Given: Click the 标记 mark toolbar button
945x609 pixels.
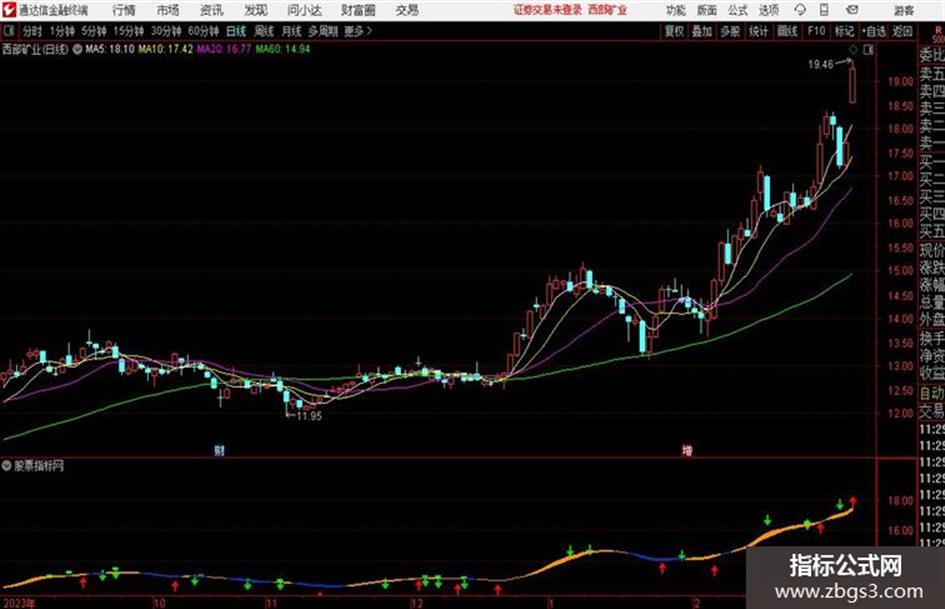Looking at the screenshot, I should tap(844, 31).
